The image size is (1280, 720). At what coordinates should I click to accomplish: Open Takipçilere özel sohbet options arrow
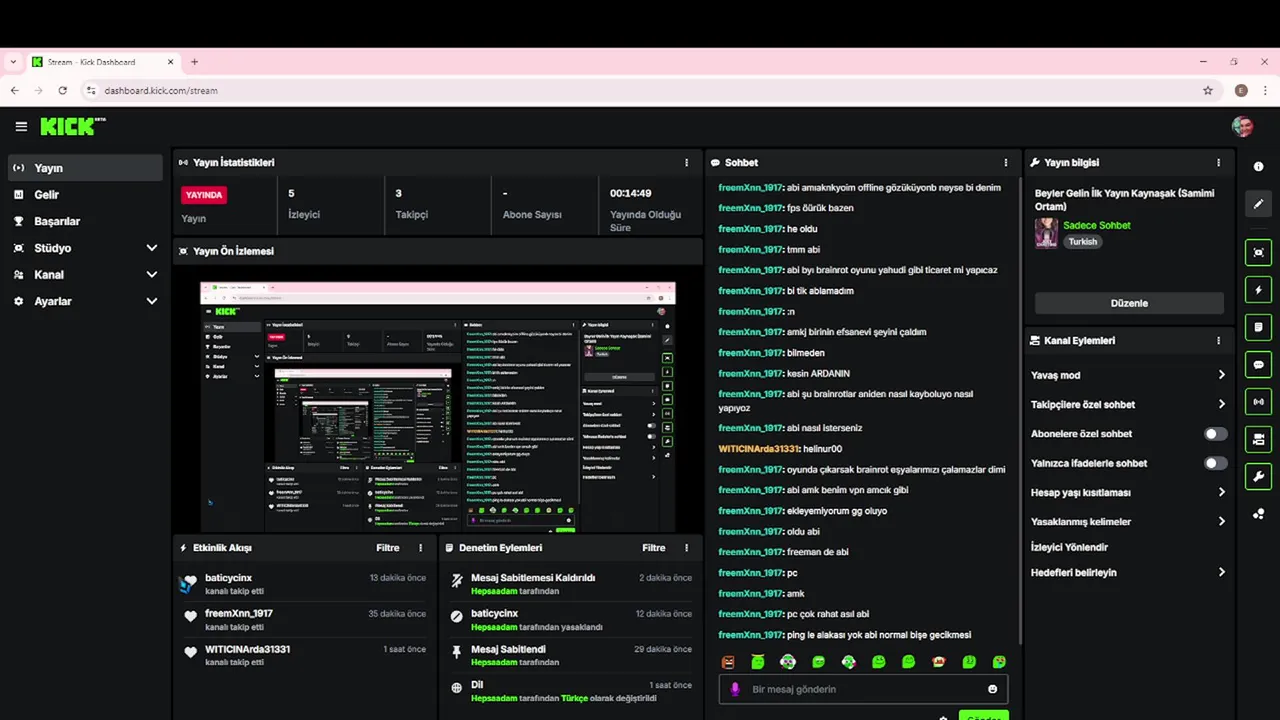(1221, 404)
